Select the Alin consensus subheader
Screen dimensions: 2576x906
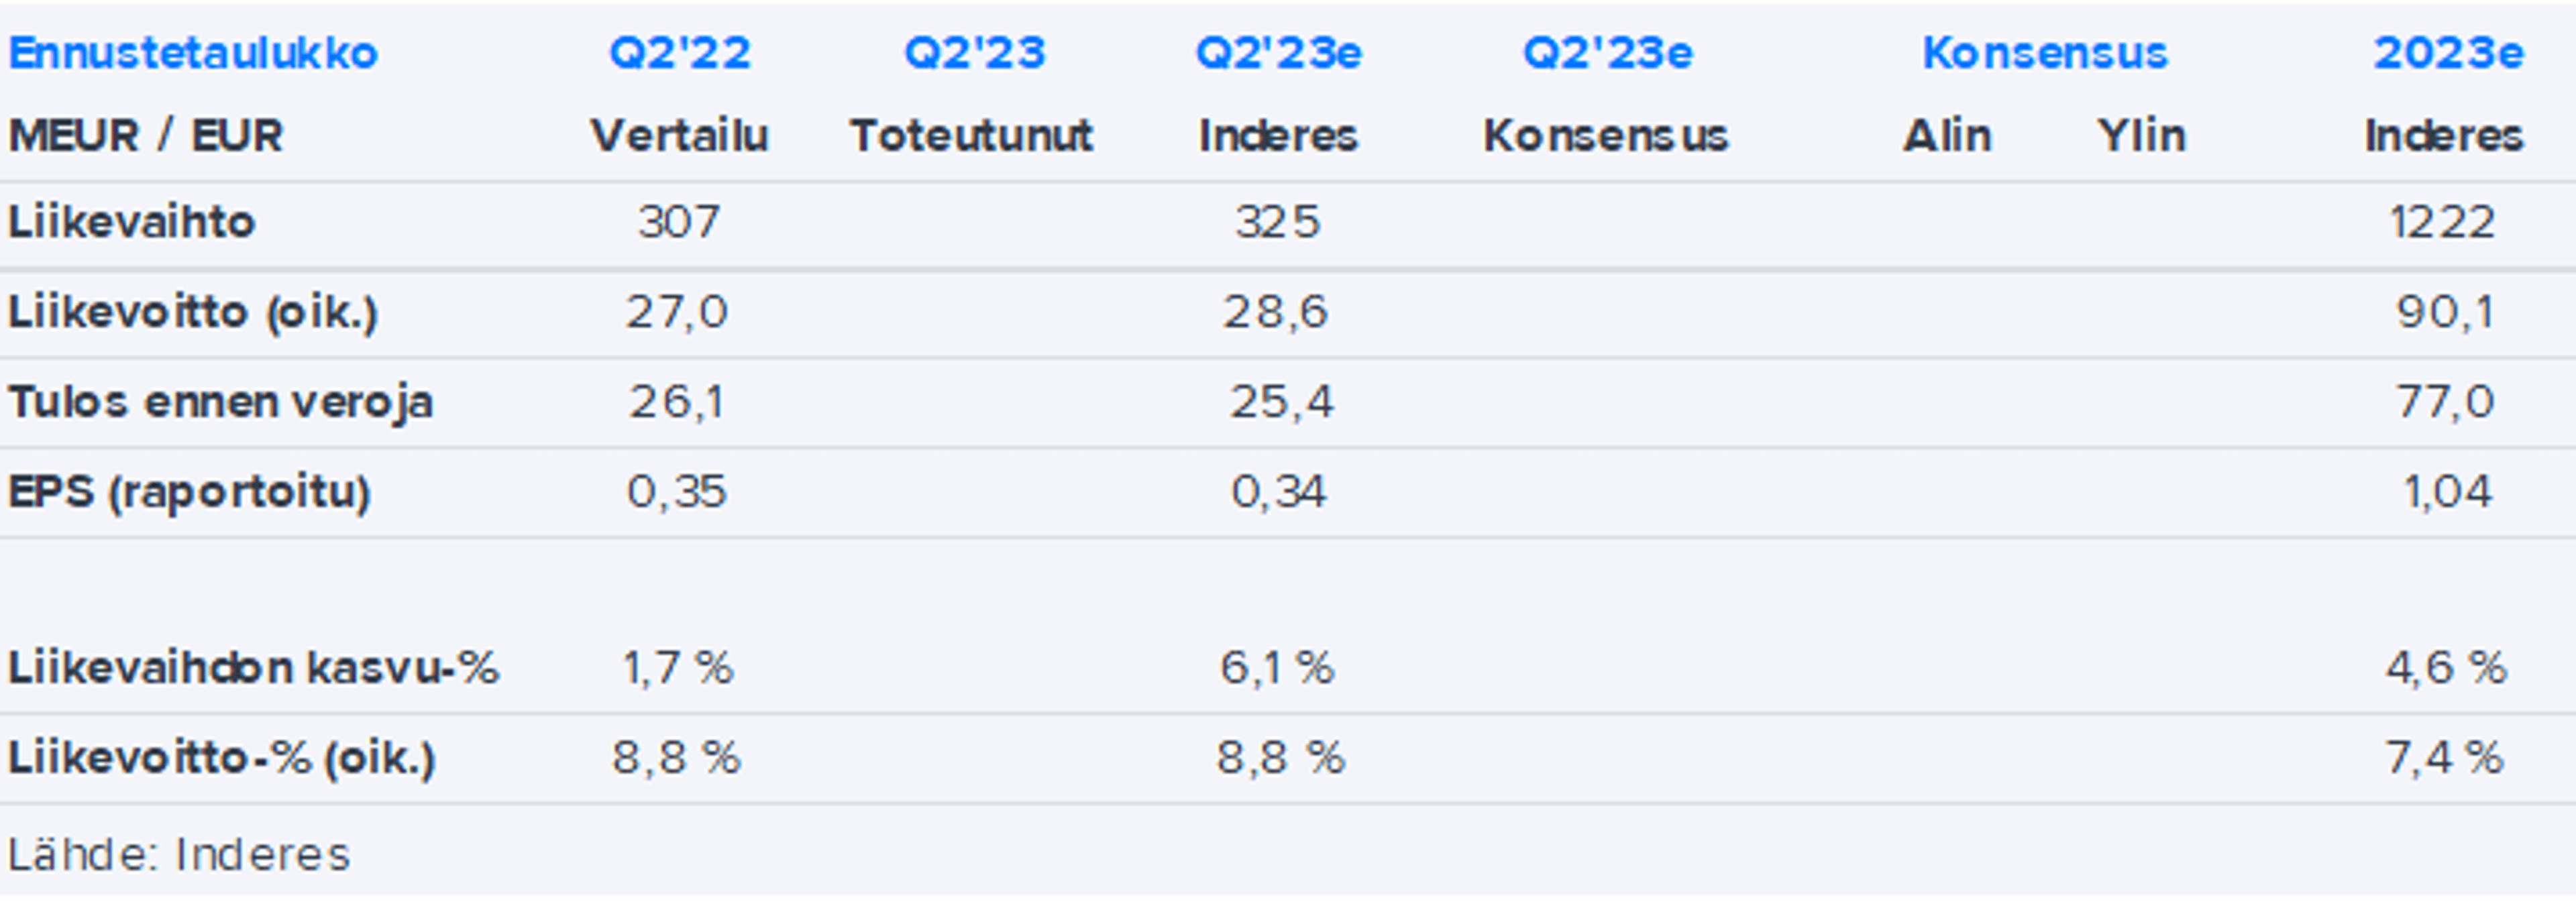(x=1946, y=136)
